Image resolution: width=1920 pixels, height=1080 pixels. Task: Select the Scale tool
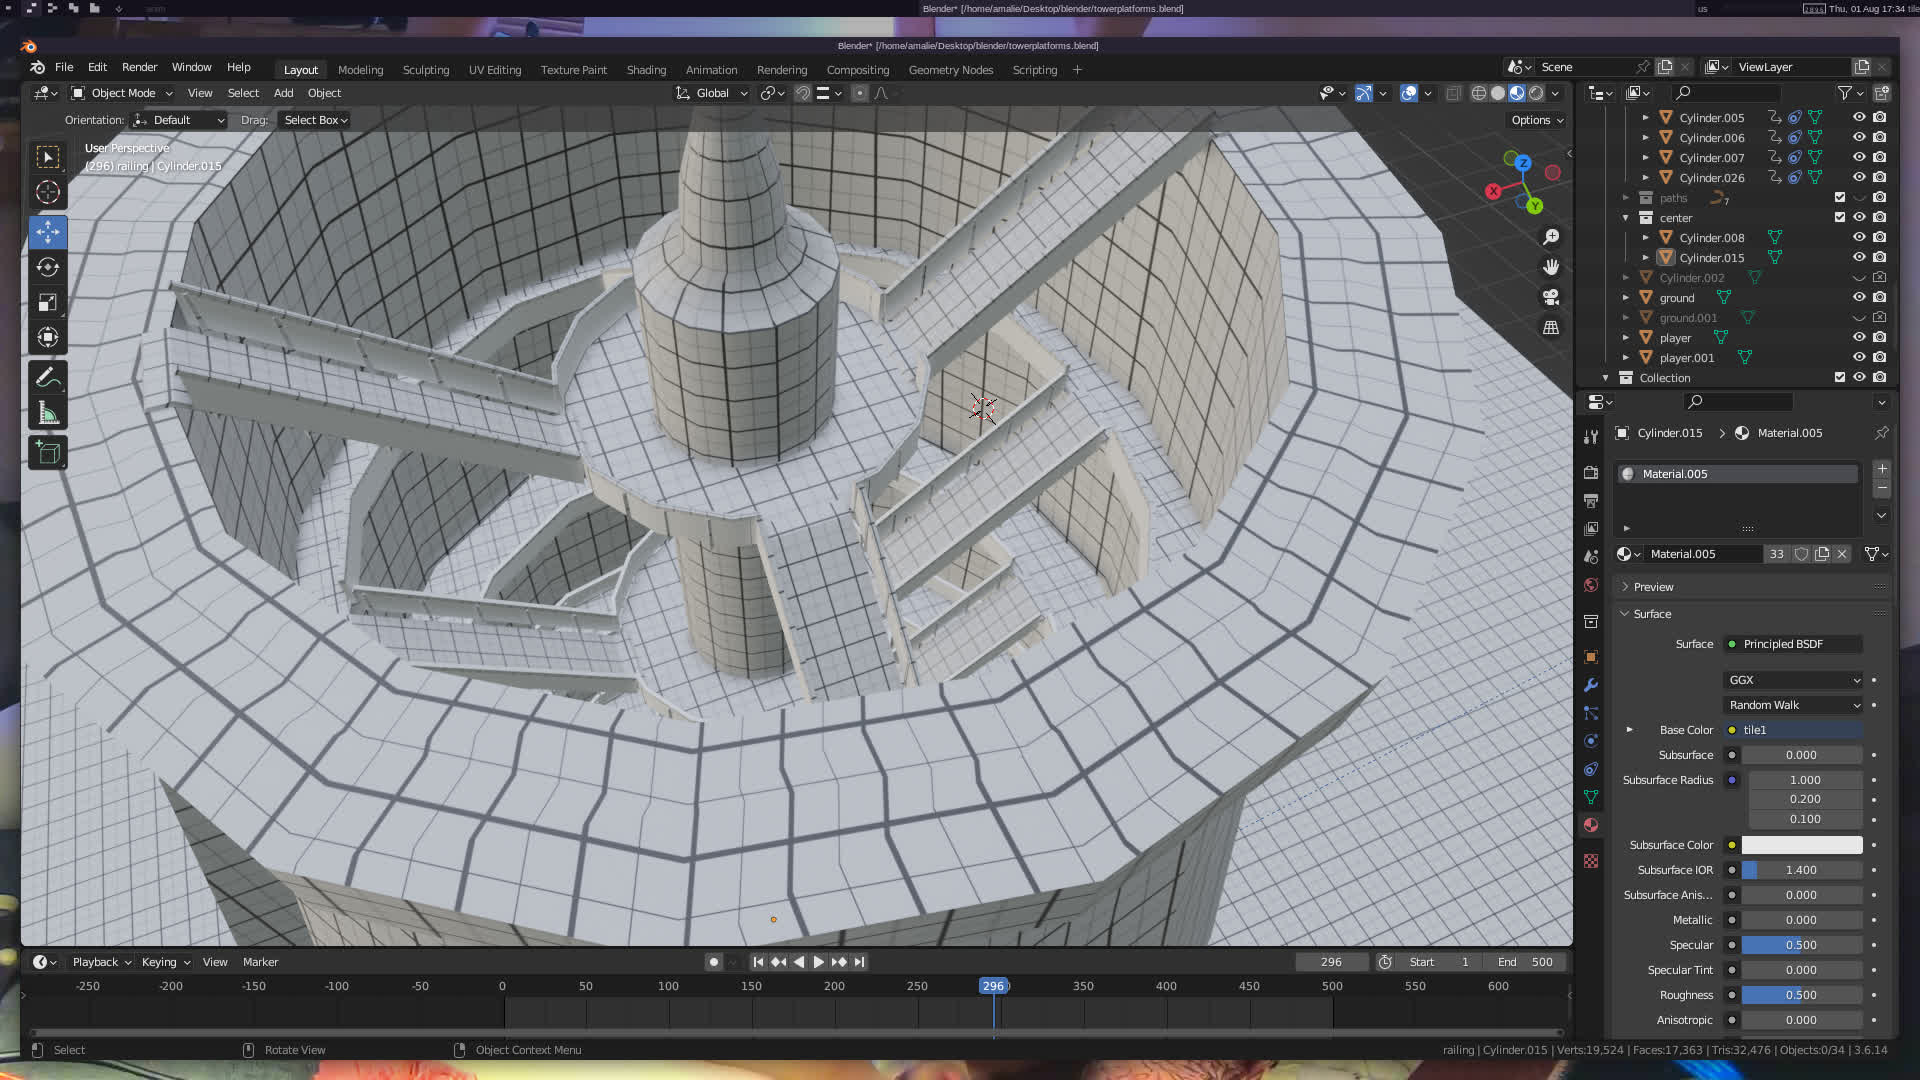[x=47, y=302]
